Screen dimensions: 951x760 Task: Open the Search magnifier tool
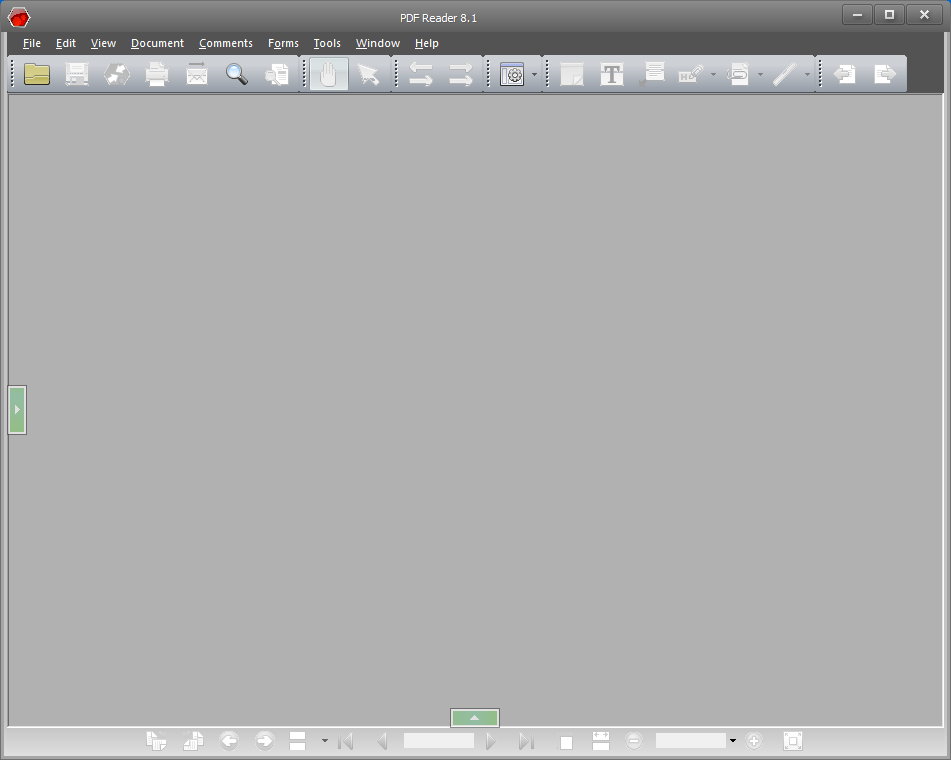point(236,73)
